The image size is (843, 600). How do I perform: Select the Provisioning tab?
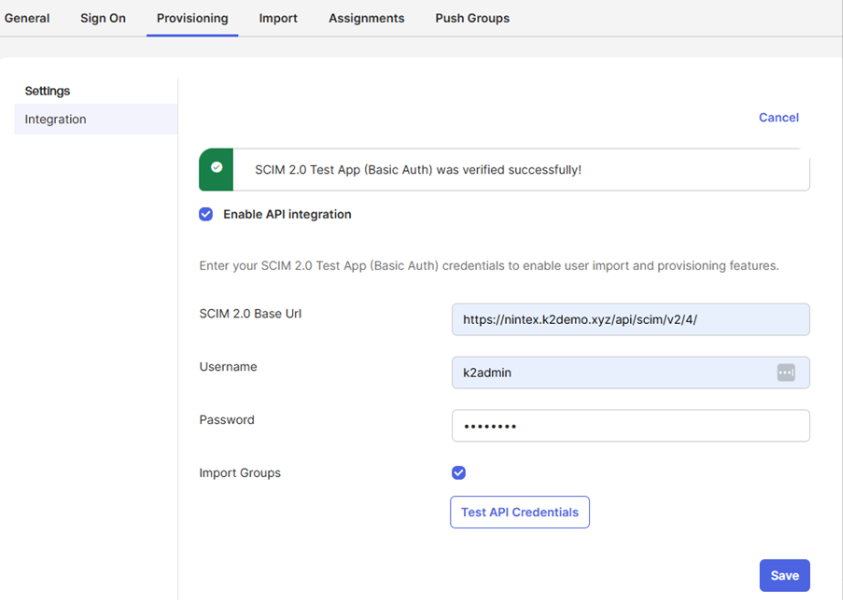pyautogui.click(x=192, y=18)
